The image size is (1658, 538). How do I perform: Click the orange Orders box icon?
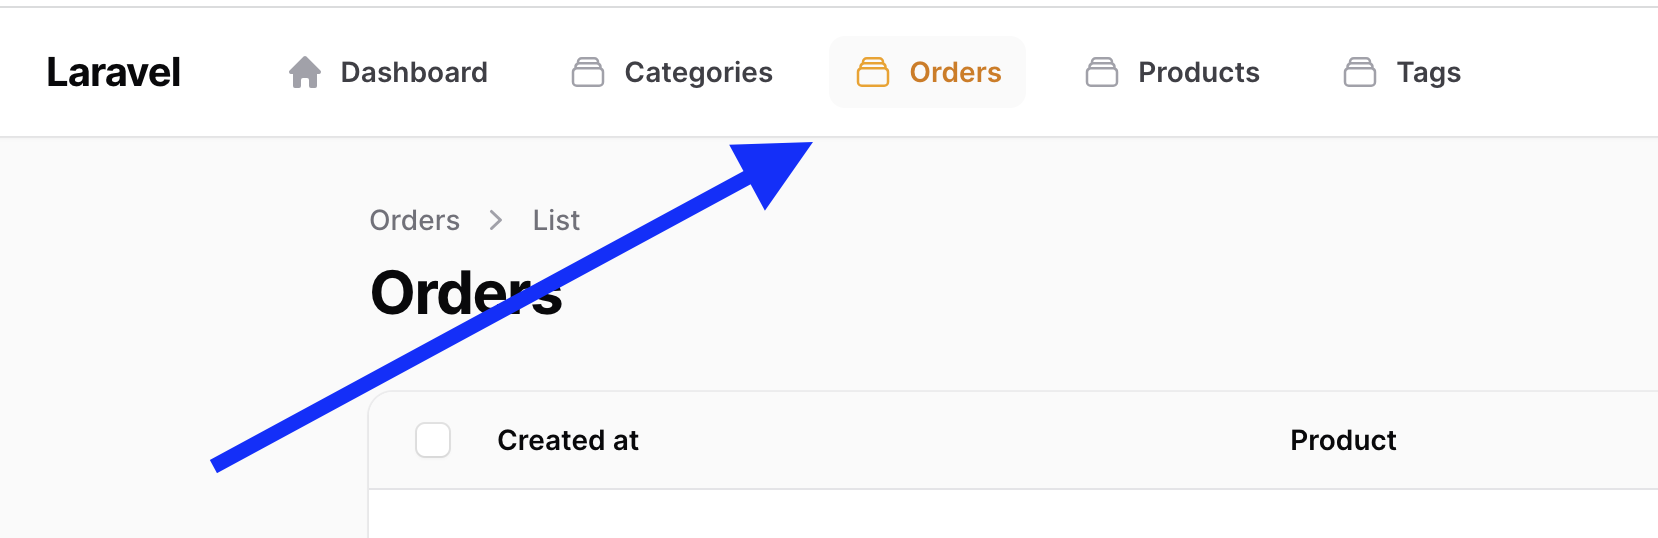pyautogui.click(x=873, y=72)
